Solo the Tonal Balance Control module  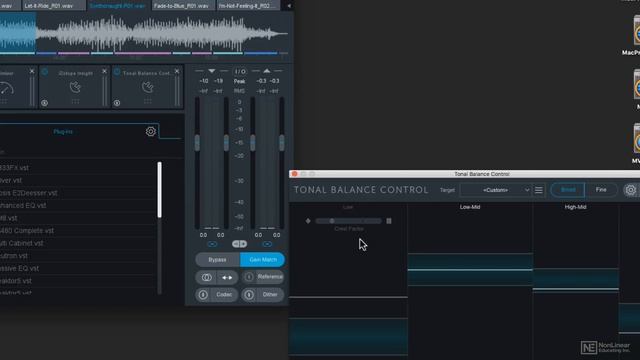pyautogui.click(x=117, y=103)
